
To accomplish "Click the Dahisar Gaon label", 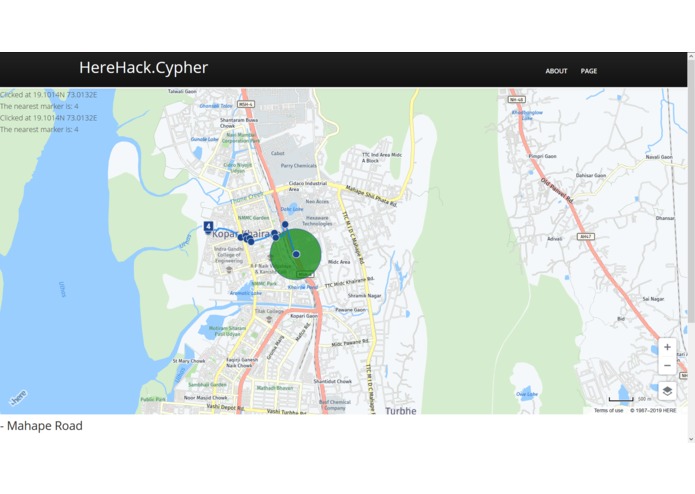I will [590, 175].
